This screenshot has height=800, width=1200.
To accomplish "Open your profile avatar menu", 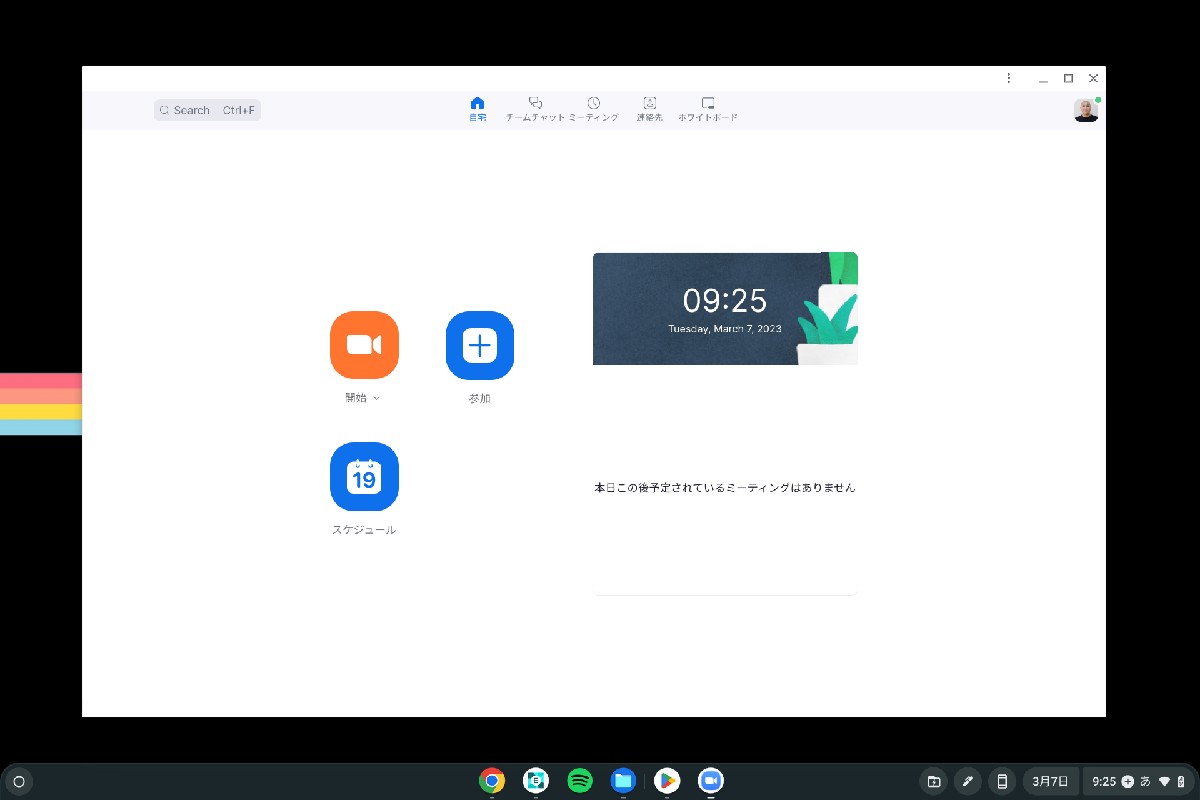I will point(1086,110).
